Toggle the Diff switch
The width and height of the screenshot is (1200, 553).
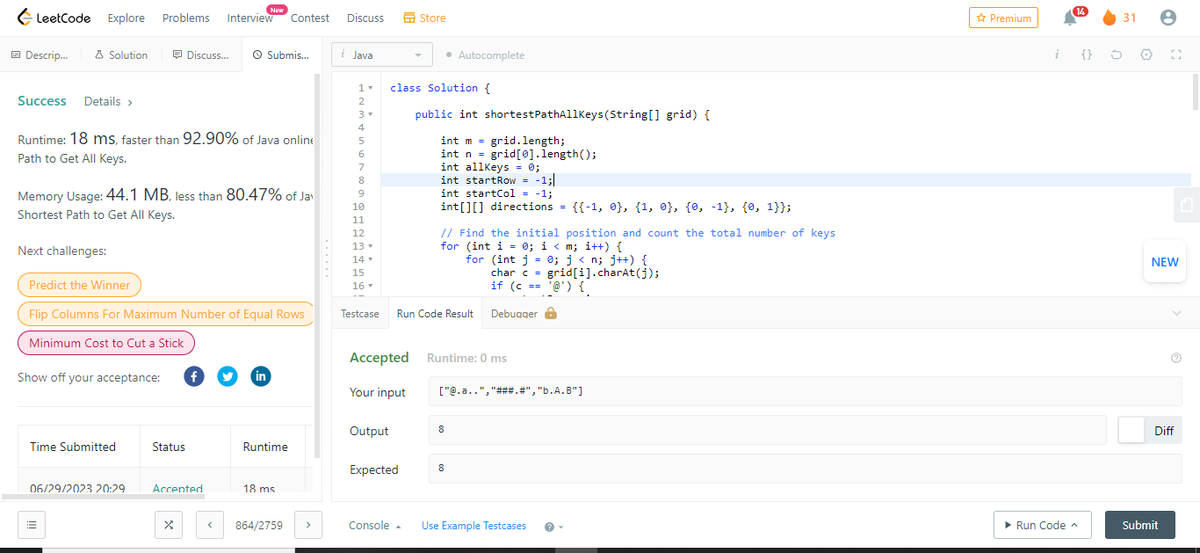pyautogui.click(x=1150, y=430)
